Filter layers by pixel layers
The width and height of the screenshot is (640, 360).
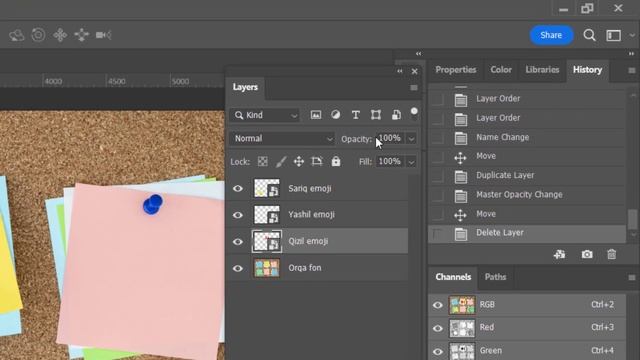pos(316,115)
